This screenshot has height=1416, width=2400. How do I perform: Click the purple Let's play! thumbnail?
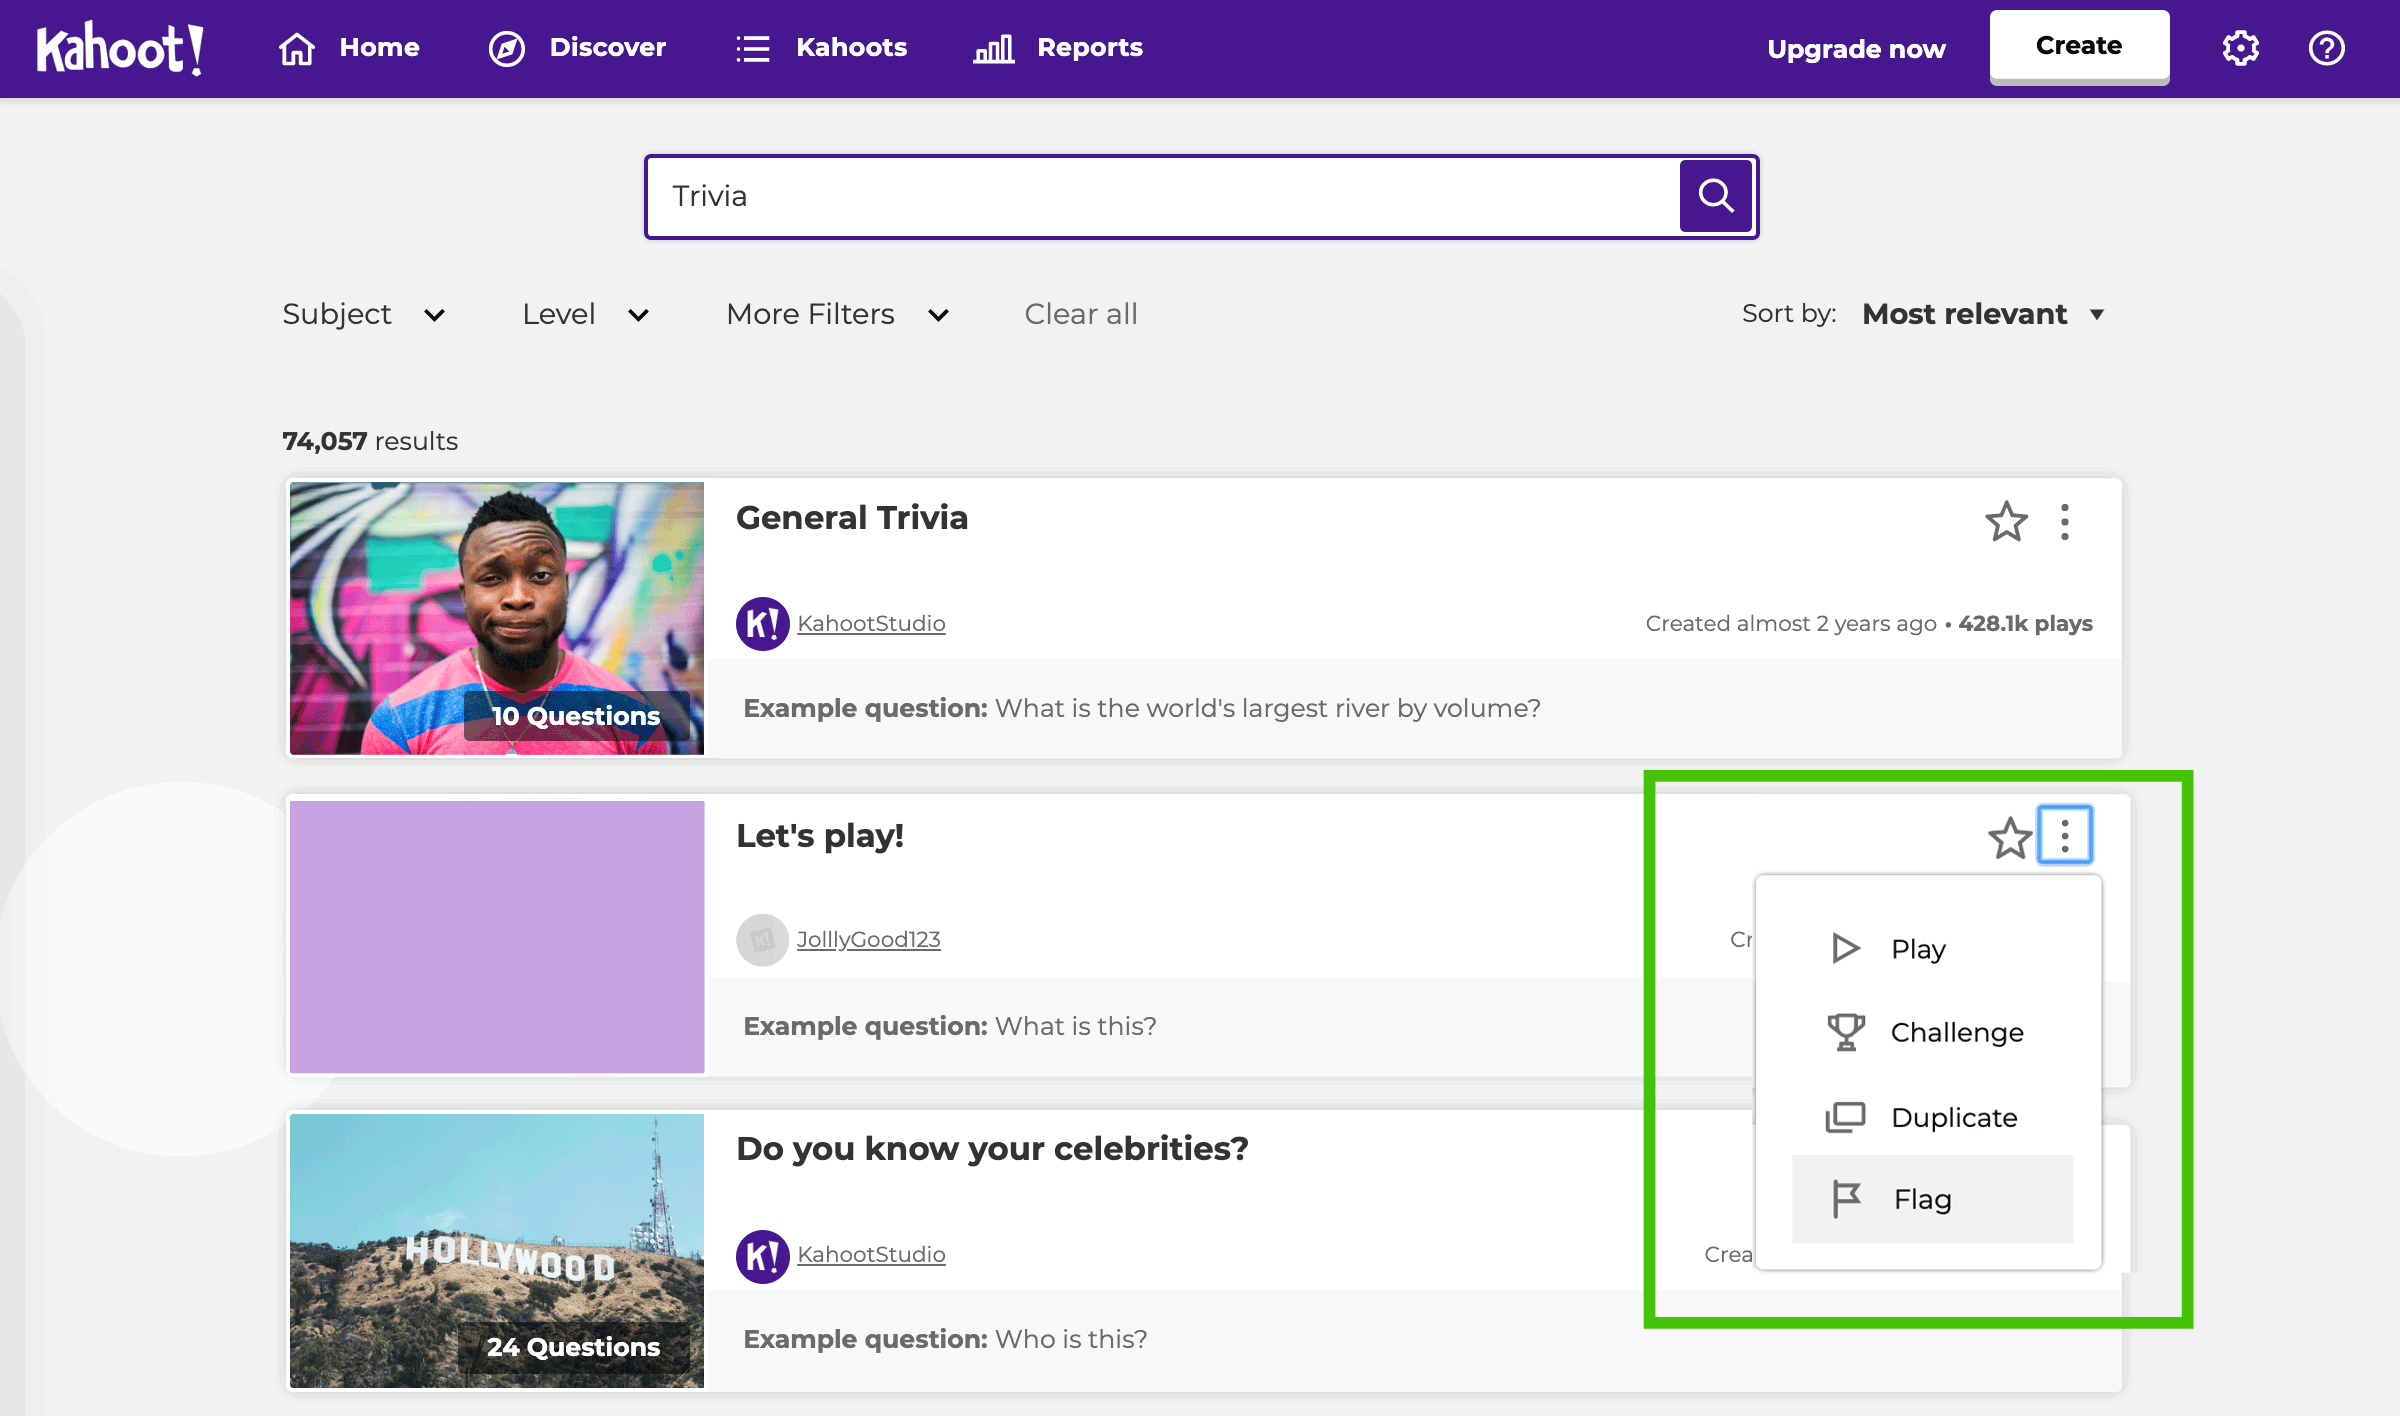(497, 936)
